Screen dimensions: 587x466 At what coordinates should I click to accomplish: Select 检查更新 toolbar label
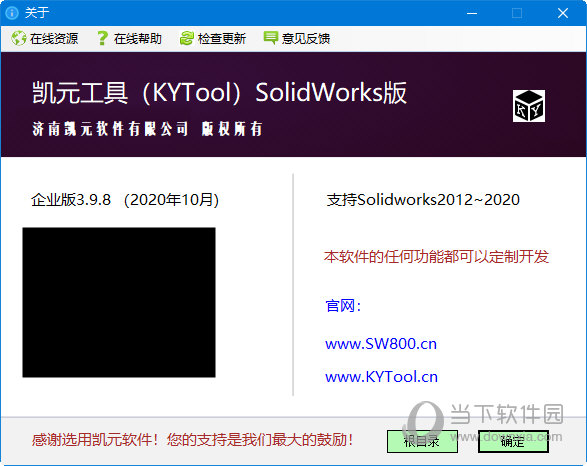[222, 39]
